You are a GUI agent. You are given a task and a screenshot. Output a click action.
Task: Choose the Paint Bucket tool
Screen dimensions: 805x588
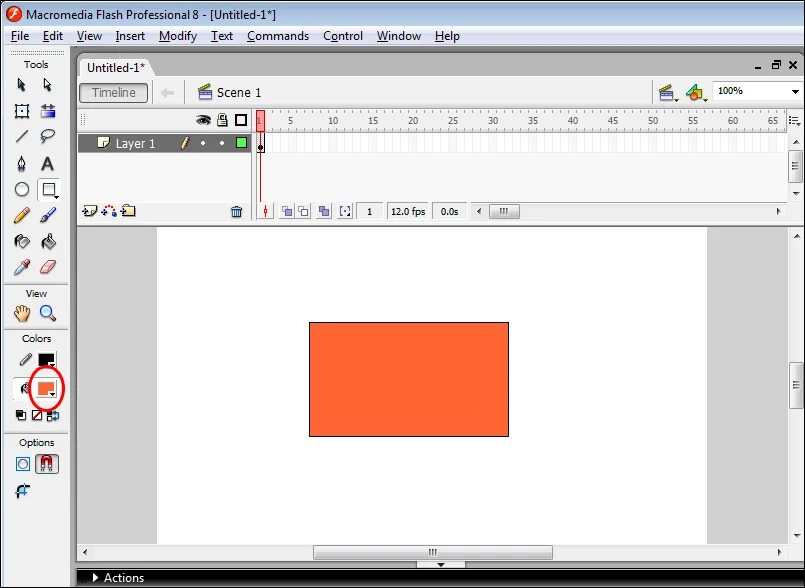click(x=48, y=241)
